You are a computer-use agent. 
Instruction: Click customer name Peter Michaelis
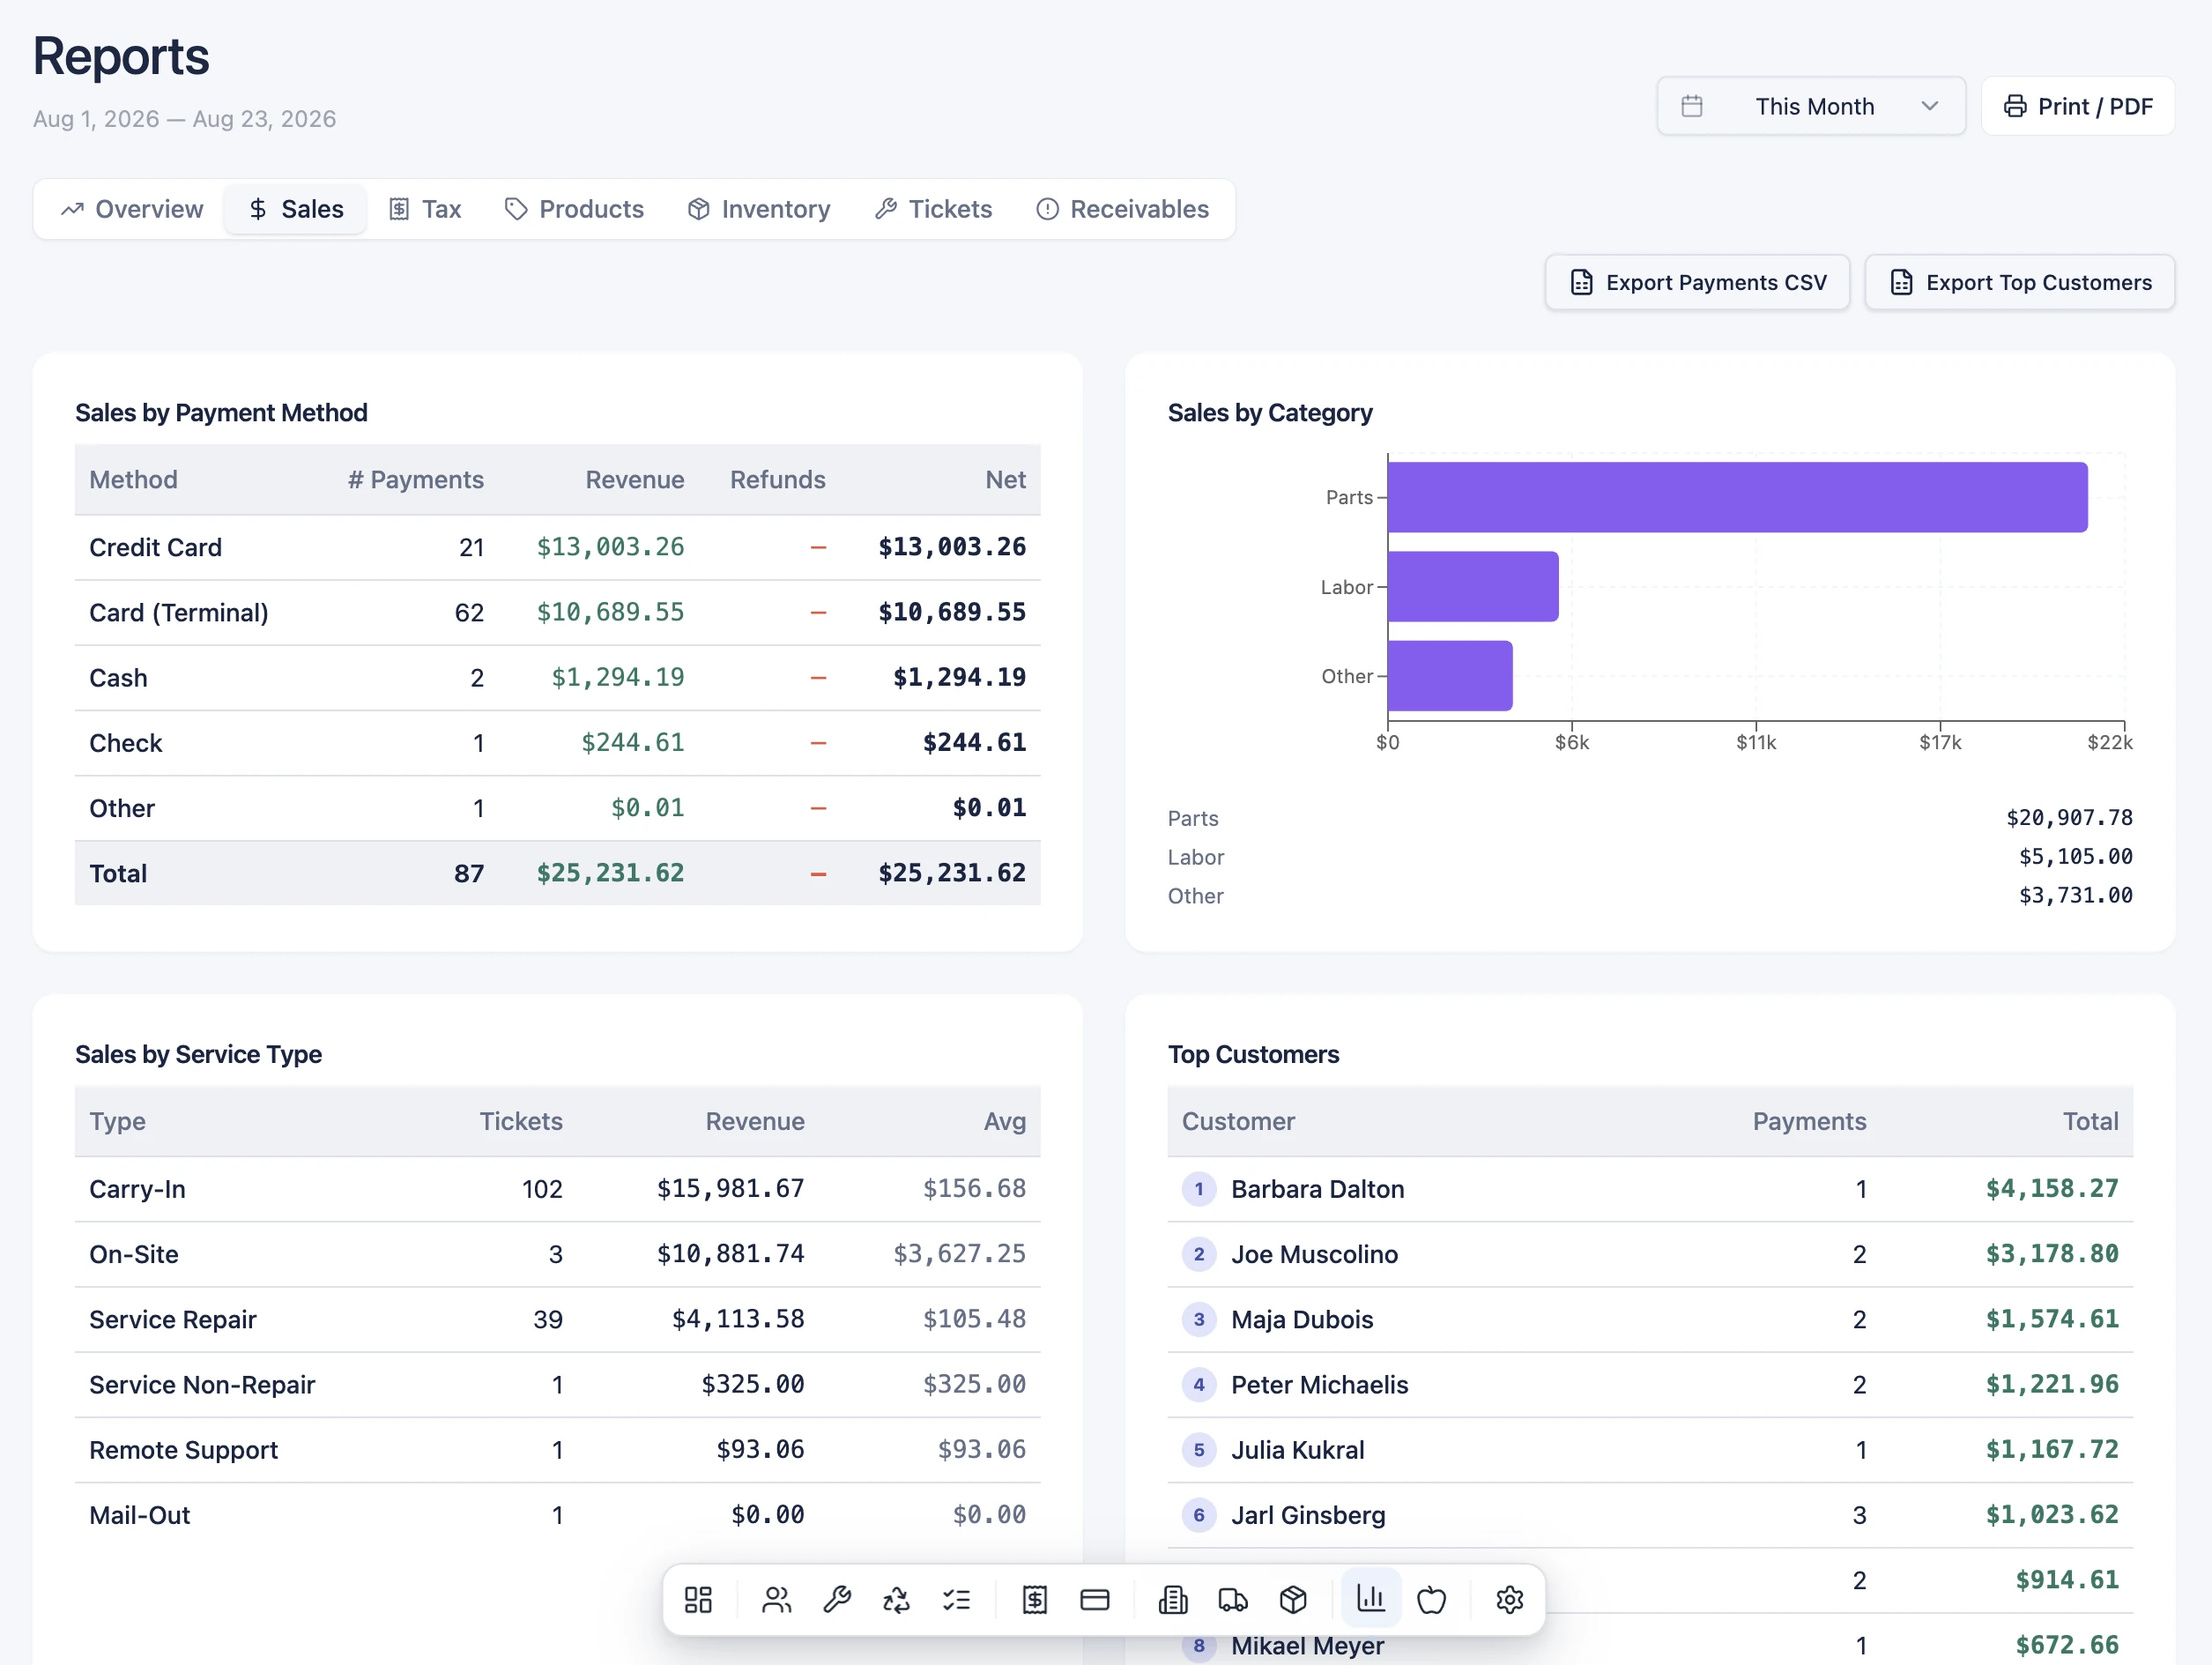[1319, 1384]
